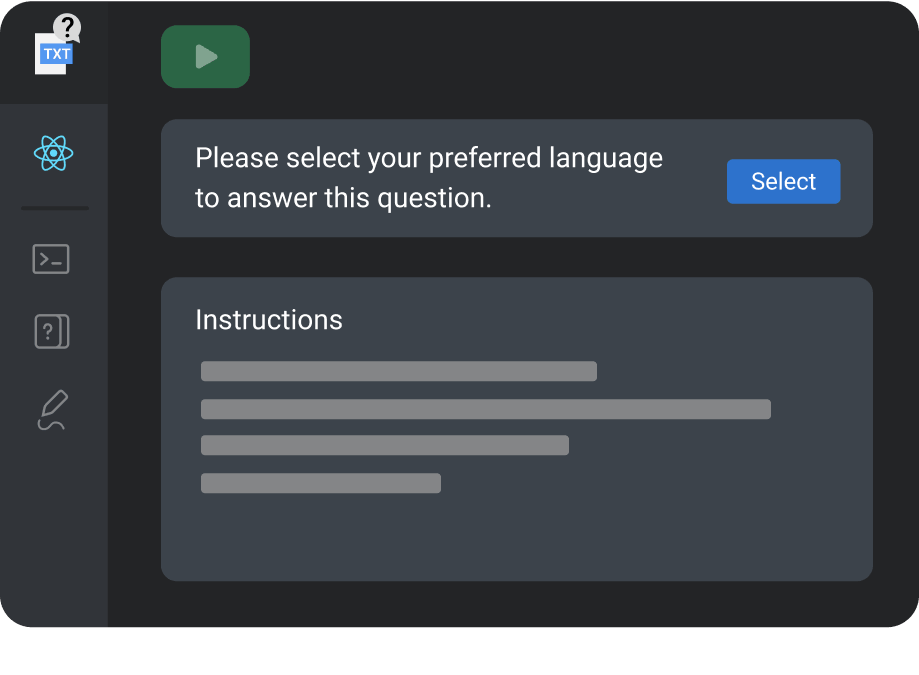Image resolution: width=919 pixels, height=675 pixels.
Task: Click the TXT file question logo
Action: click(55, 47)
